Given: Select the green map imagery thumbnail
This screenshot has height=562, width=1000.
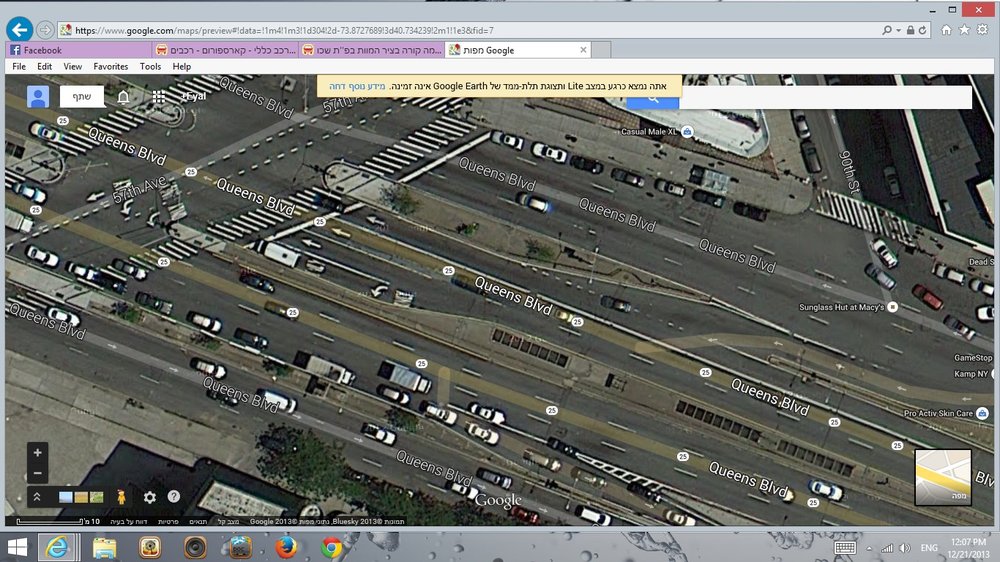Looking at the screenshot, I should point(96,497).
